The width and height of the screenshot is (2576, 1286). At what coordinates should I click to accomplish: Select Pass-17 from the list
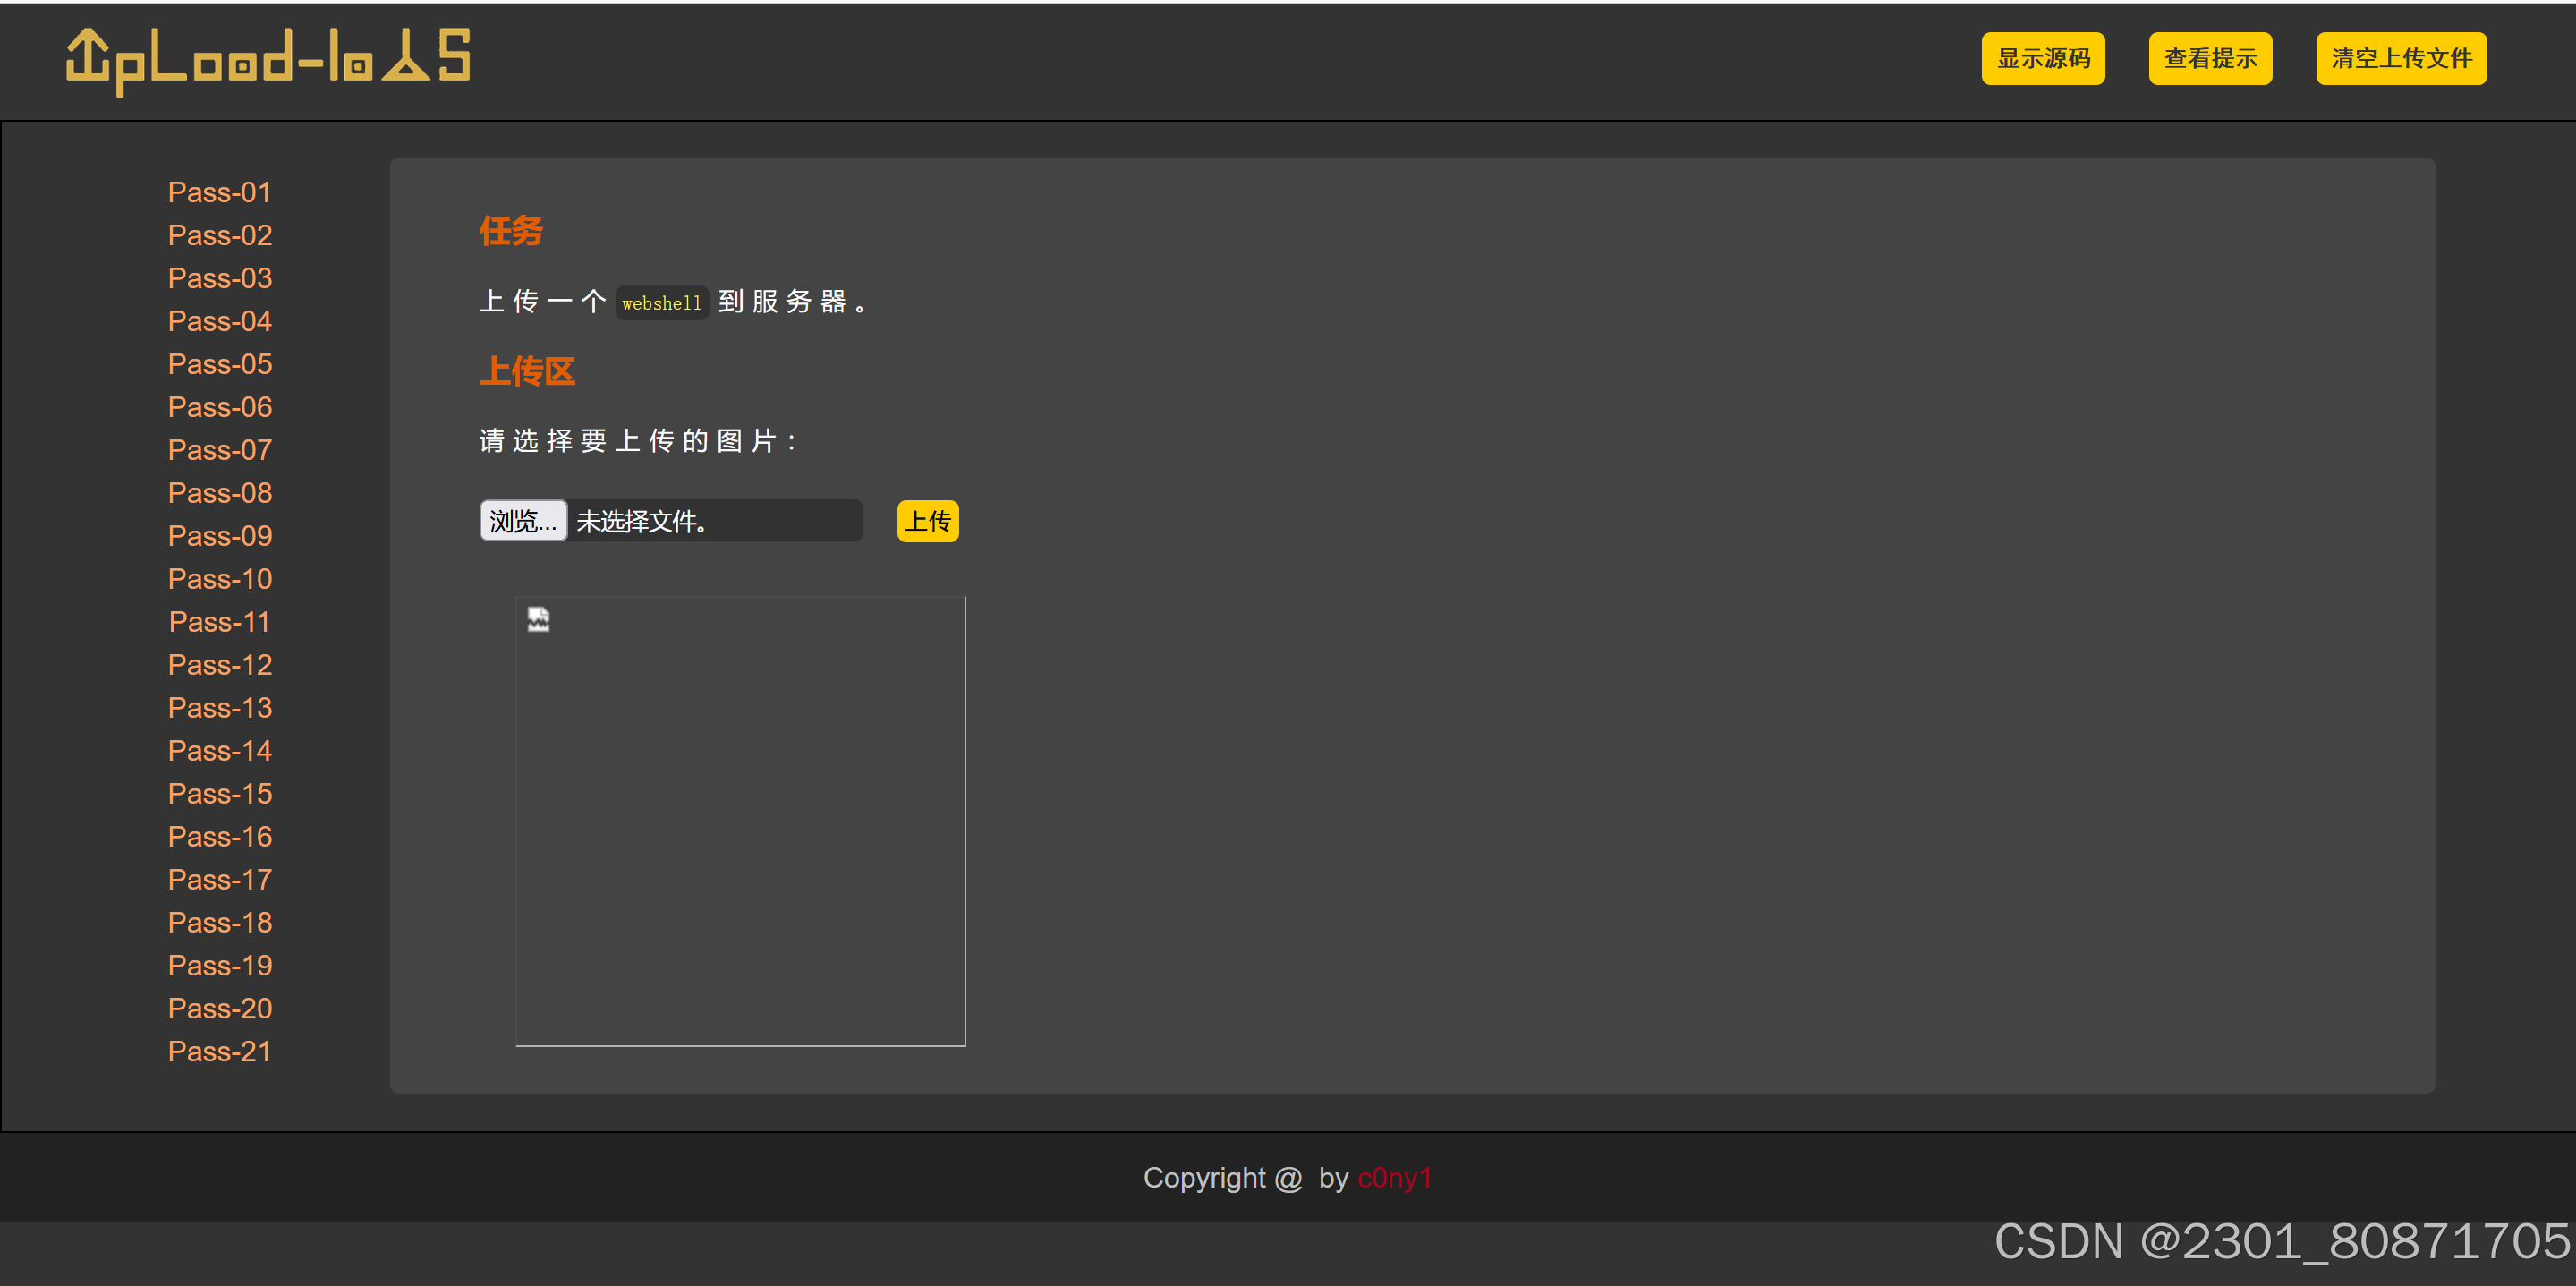click(x=219, y=880)
